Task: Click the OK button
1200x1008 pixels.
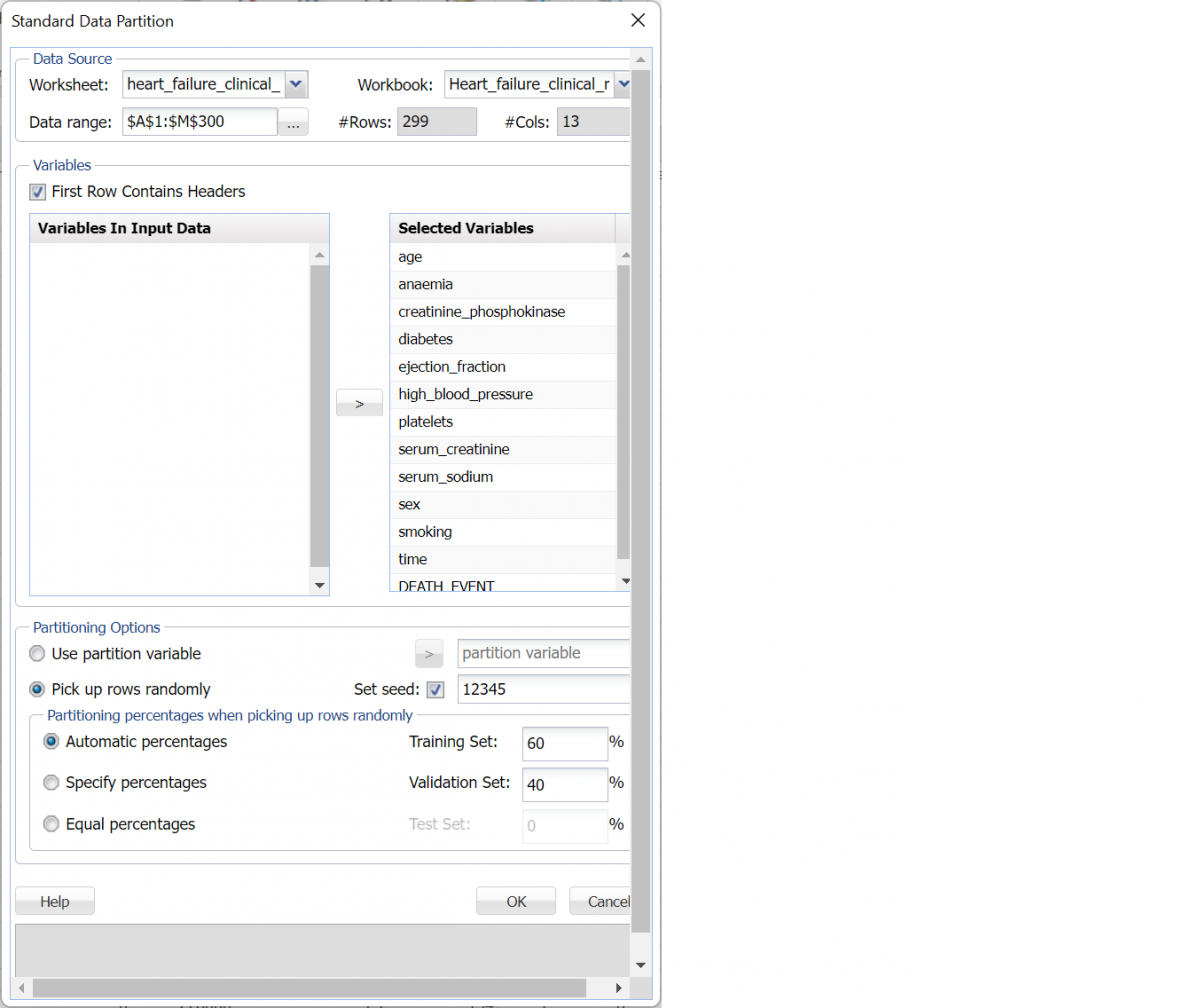Action: click(515, 901)
